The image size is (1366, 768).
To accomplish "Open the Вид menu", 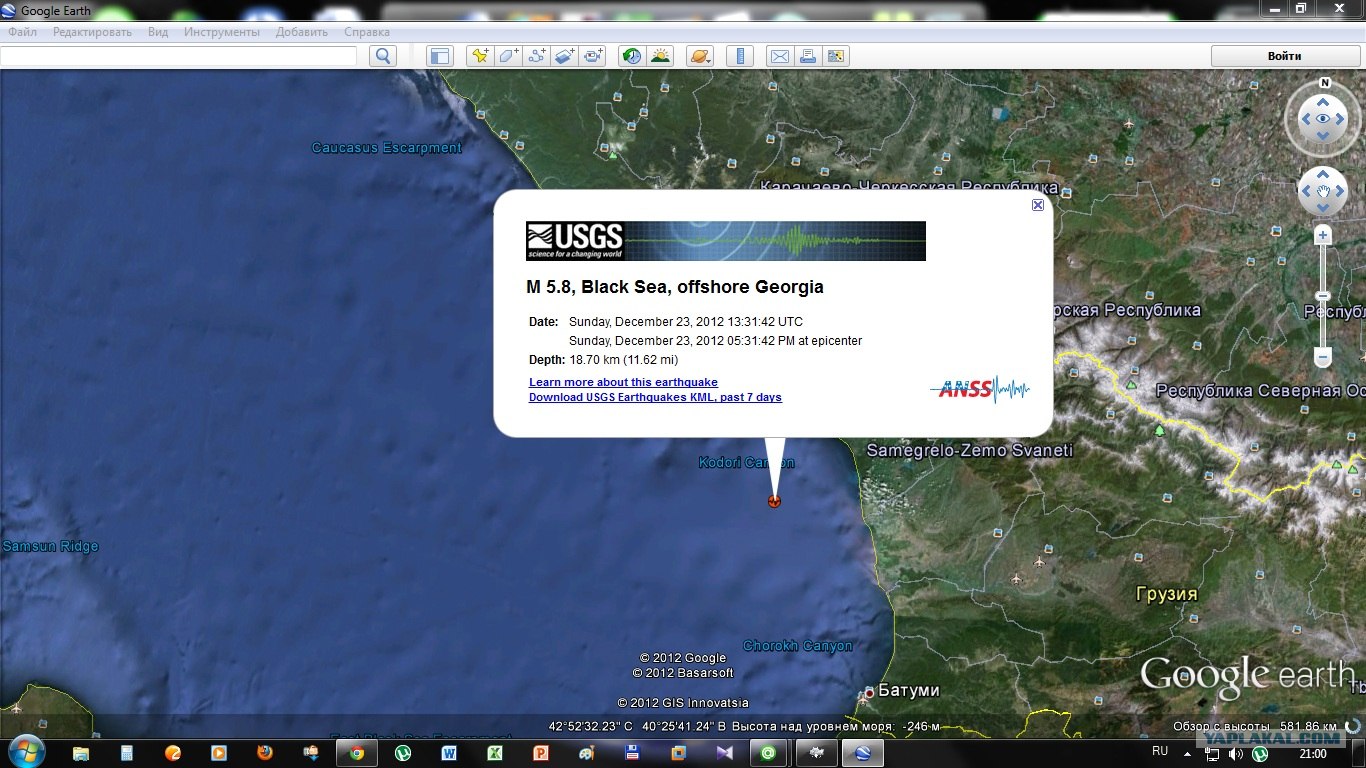I will click(158, 32).
